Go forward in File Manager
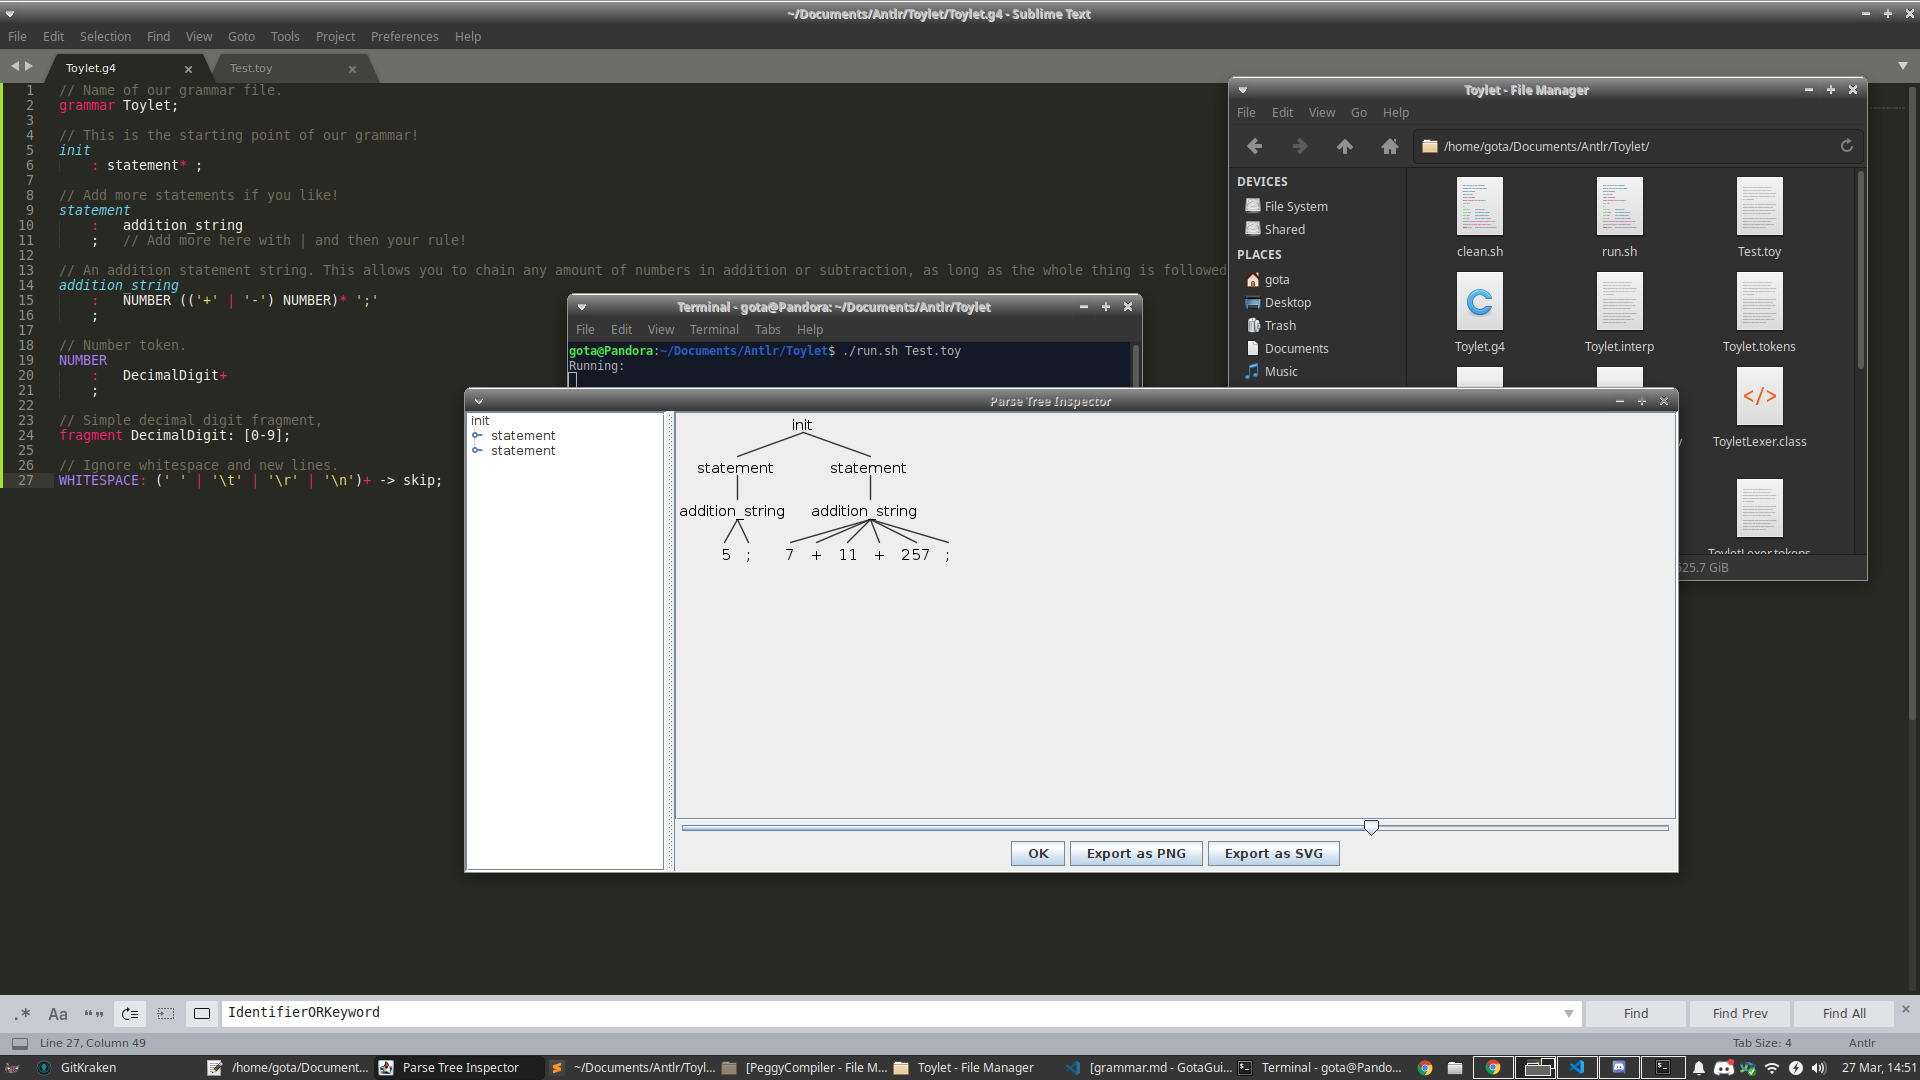This screenshot has height=1080, width=1920. coord(1299,146)
